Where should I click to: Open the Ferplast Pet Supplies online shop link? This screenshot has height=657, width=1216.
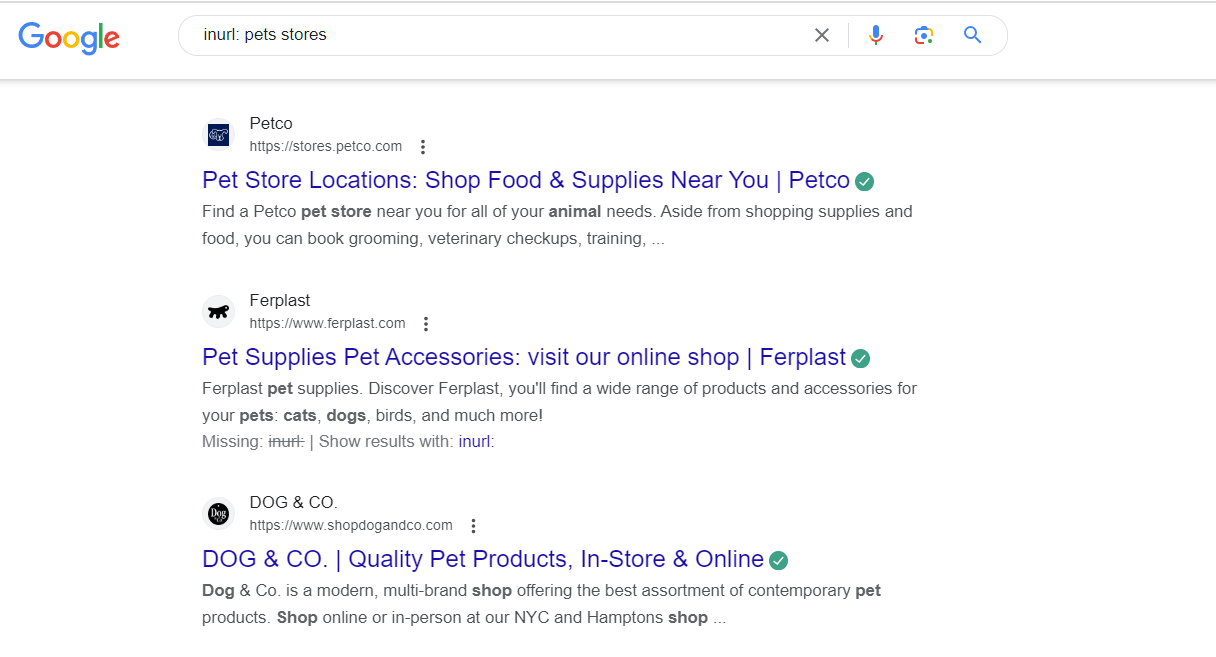523,358
